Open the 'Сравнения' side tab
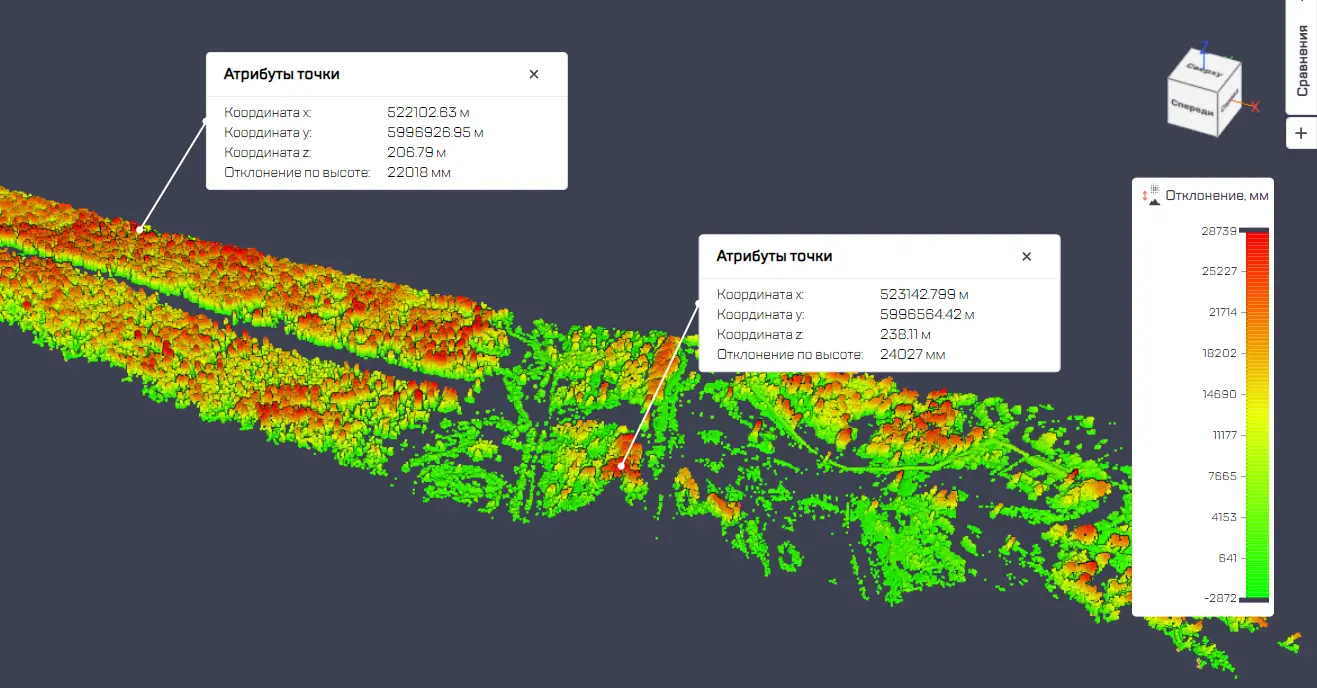Viewport: 1317px width, 688px height. click(x=1302, y=60)
